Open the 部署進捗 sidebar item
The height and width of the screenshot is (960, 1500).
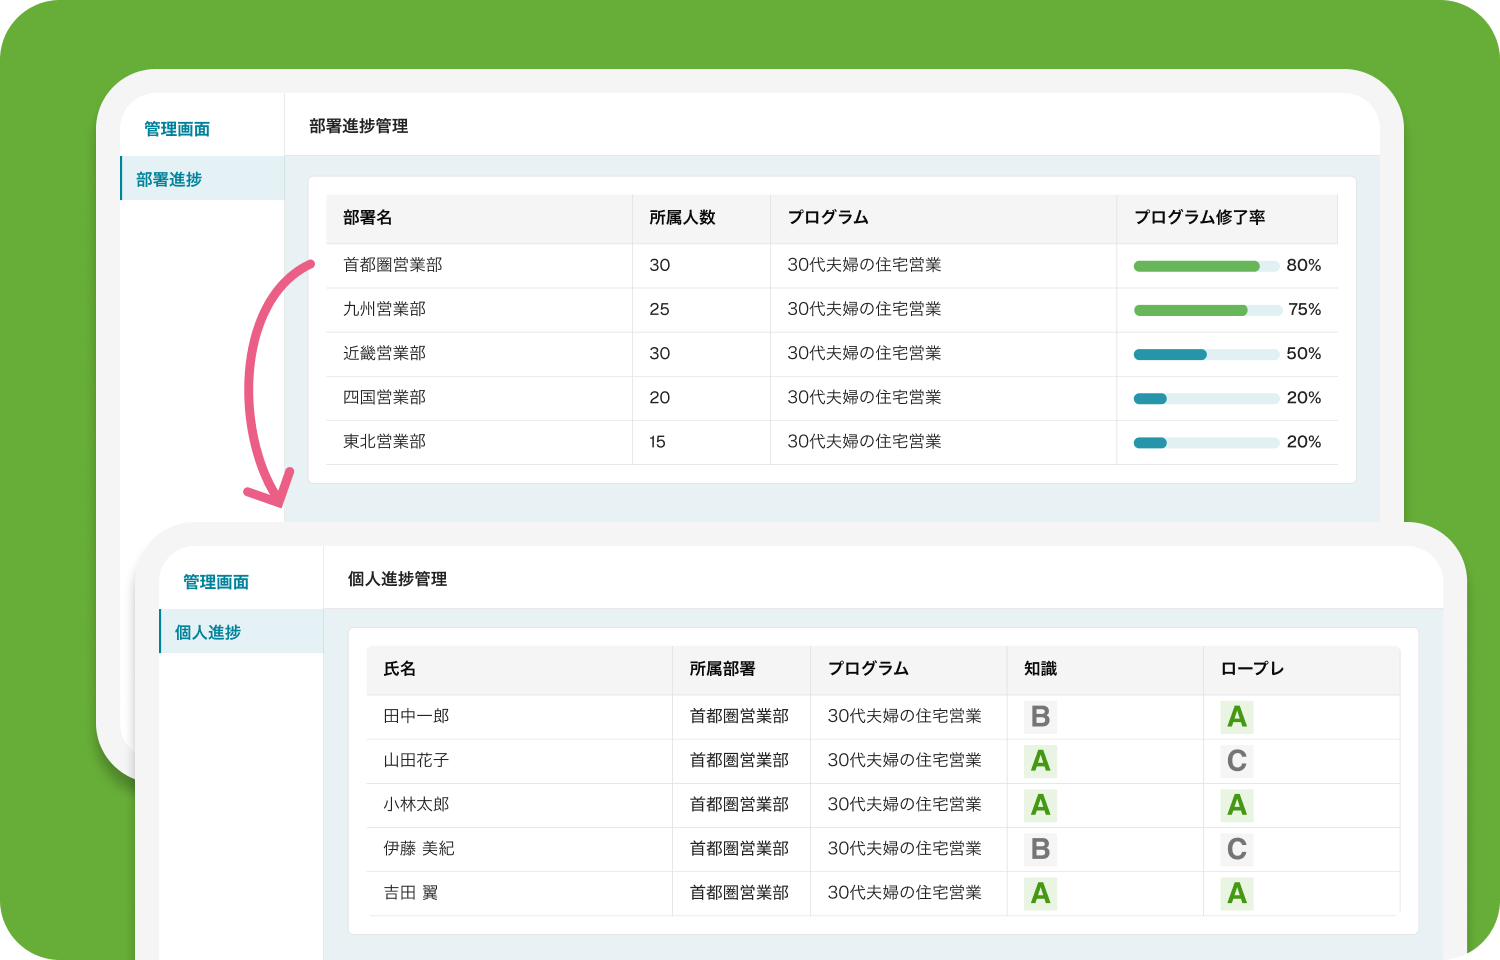coord(167,178)
